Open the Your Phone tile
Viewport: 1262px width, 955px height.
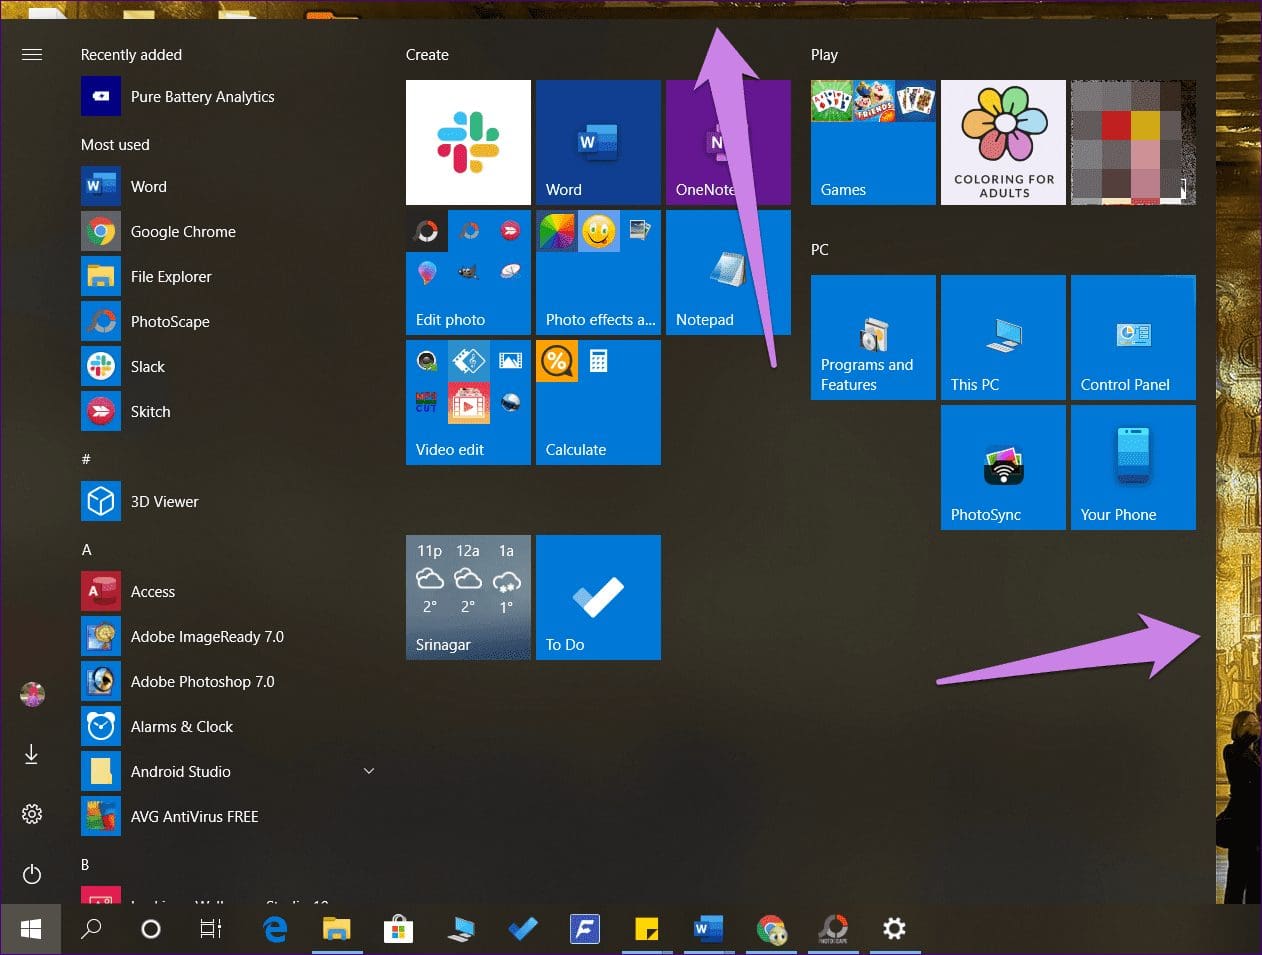[1133, 467]
